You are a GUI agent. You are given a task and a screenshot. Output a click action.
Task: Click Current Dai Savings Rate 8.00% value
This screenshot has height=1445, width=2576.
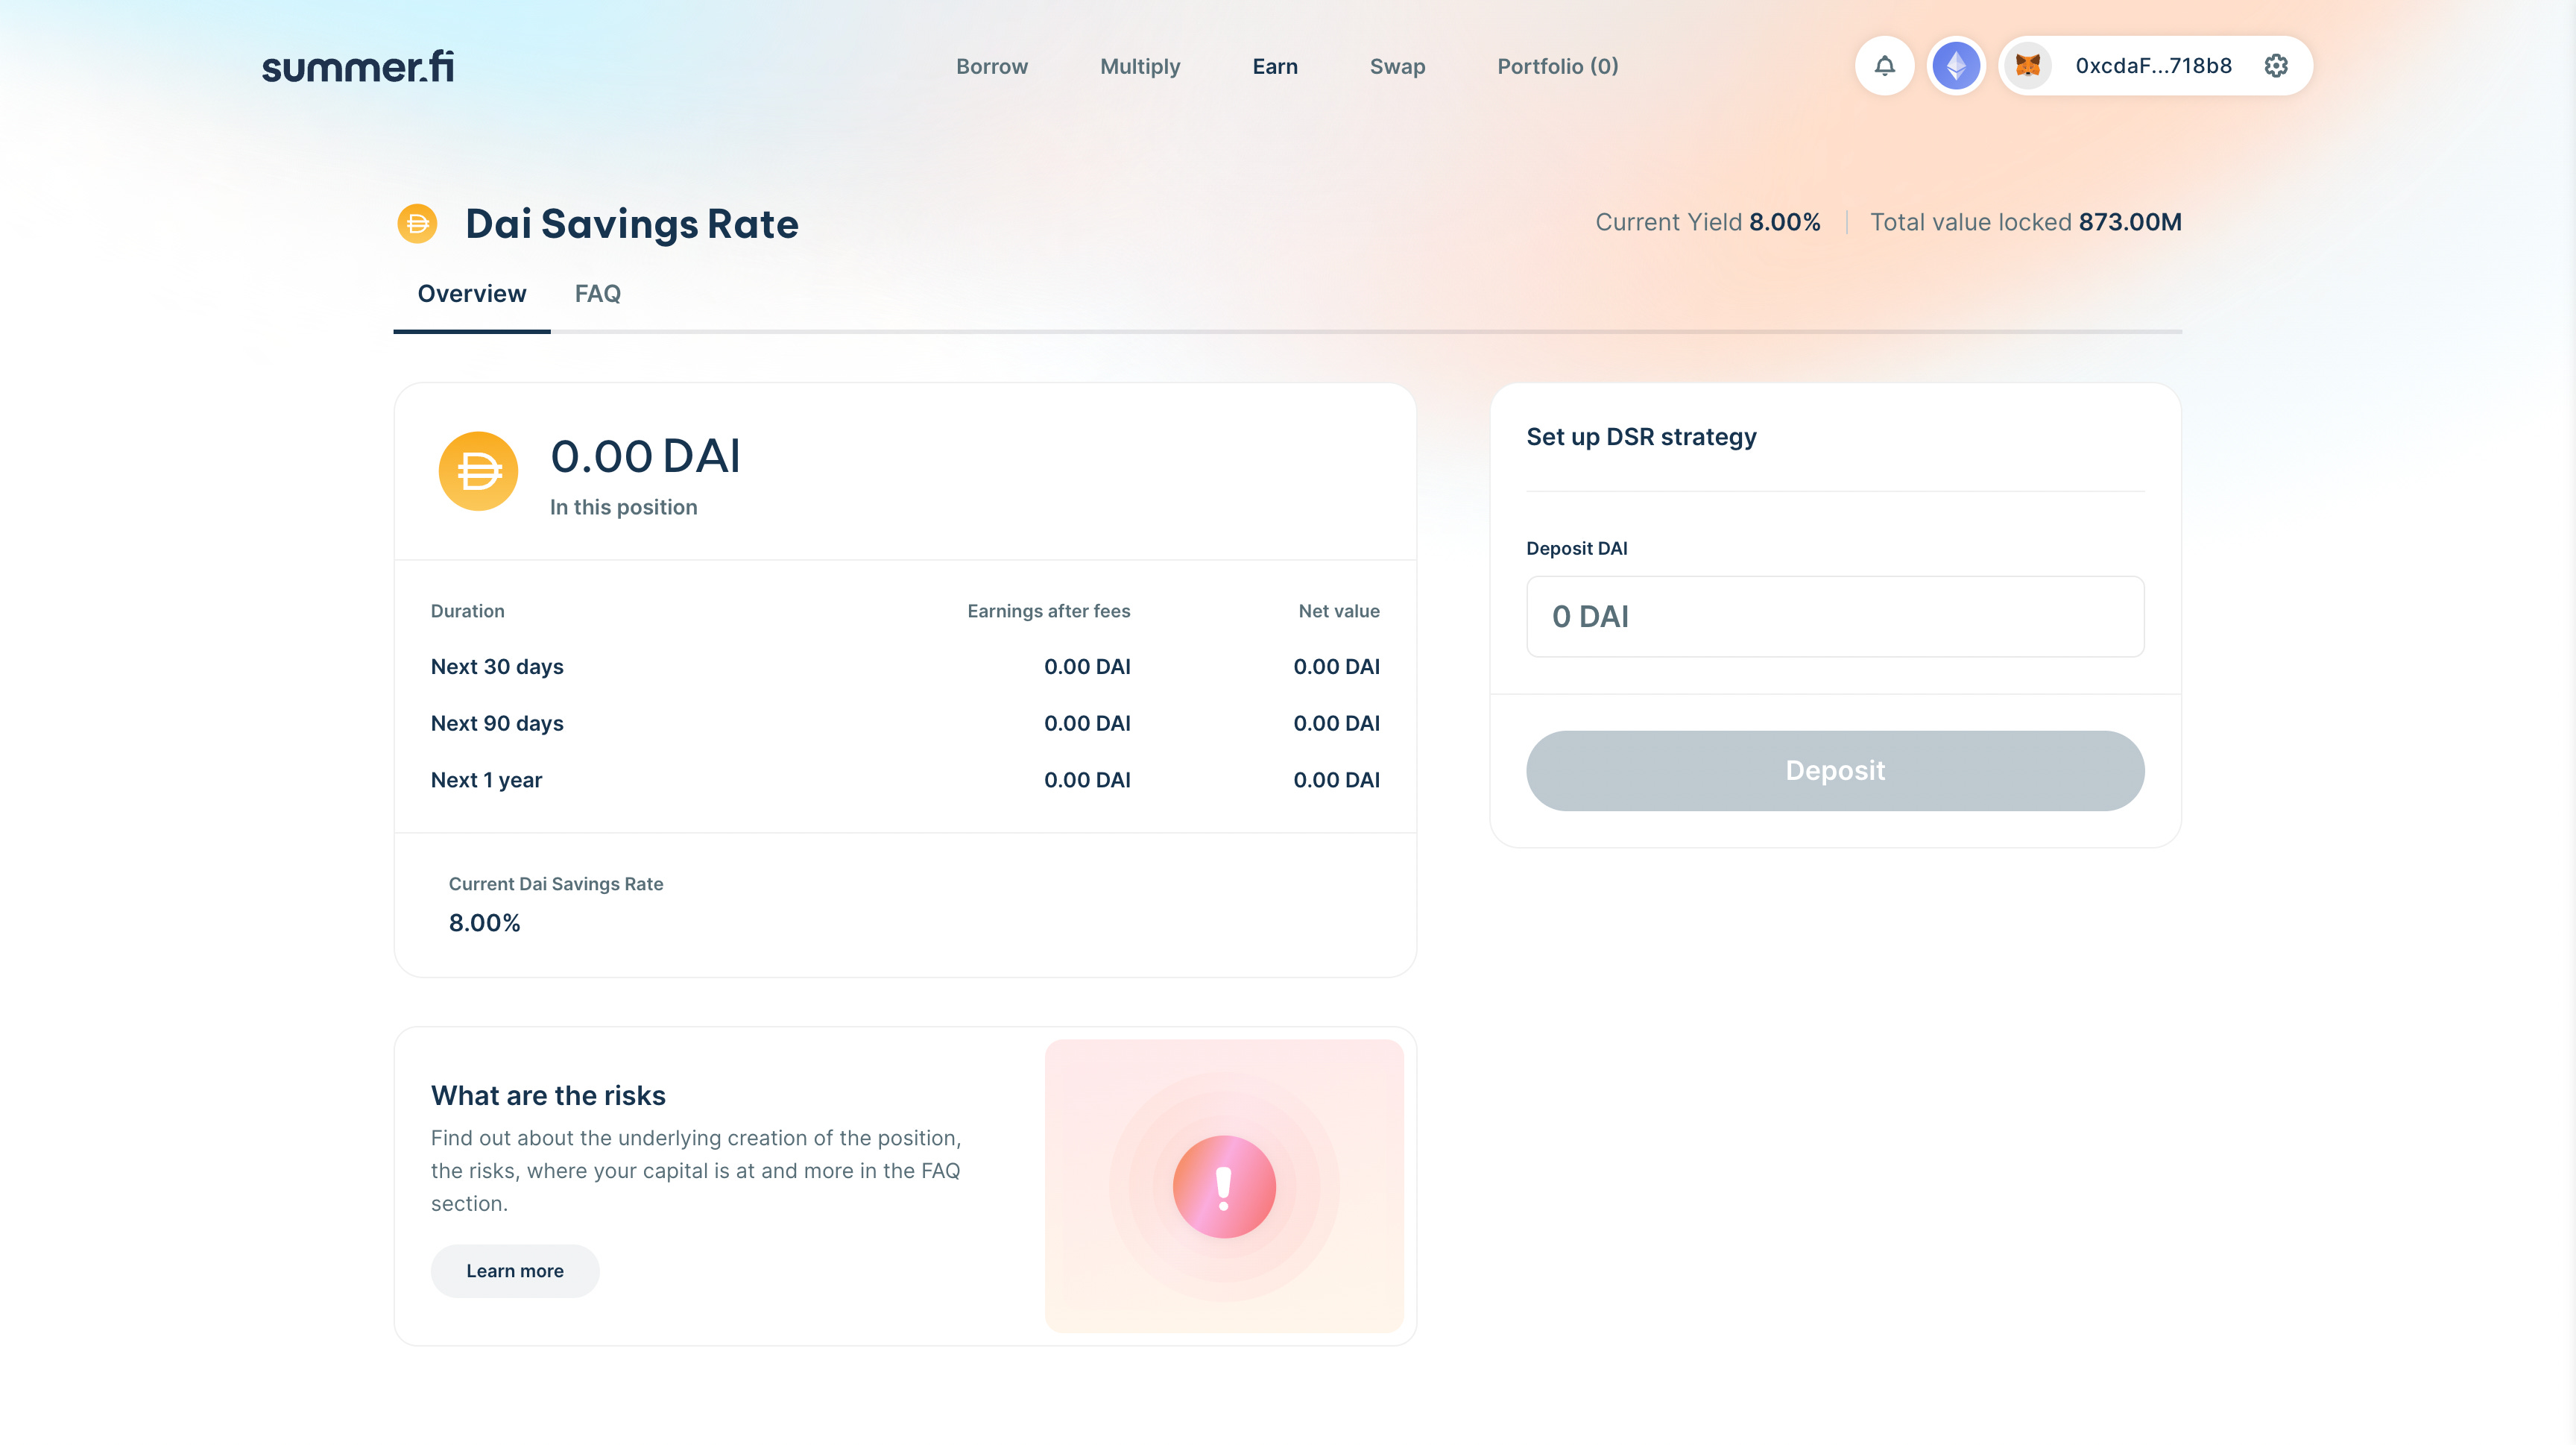[484, 922]
